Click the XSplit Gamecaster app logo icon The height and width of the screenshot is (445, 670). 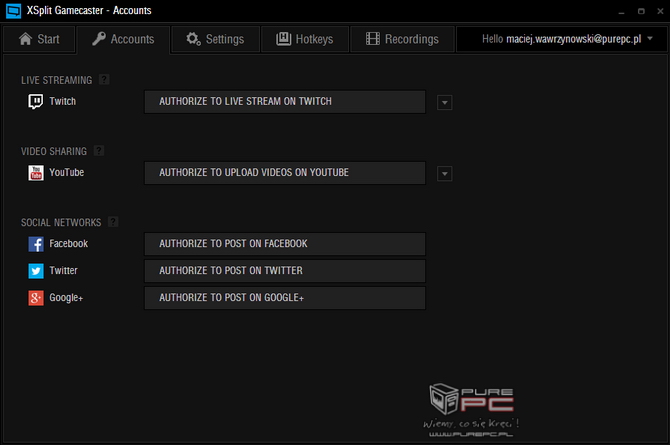pos(13,11)
